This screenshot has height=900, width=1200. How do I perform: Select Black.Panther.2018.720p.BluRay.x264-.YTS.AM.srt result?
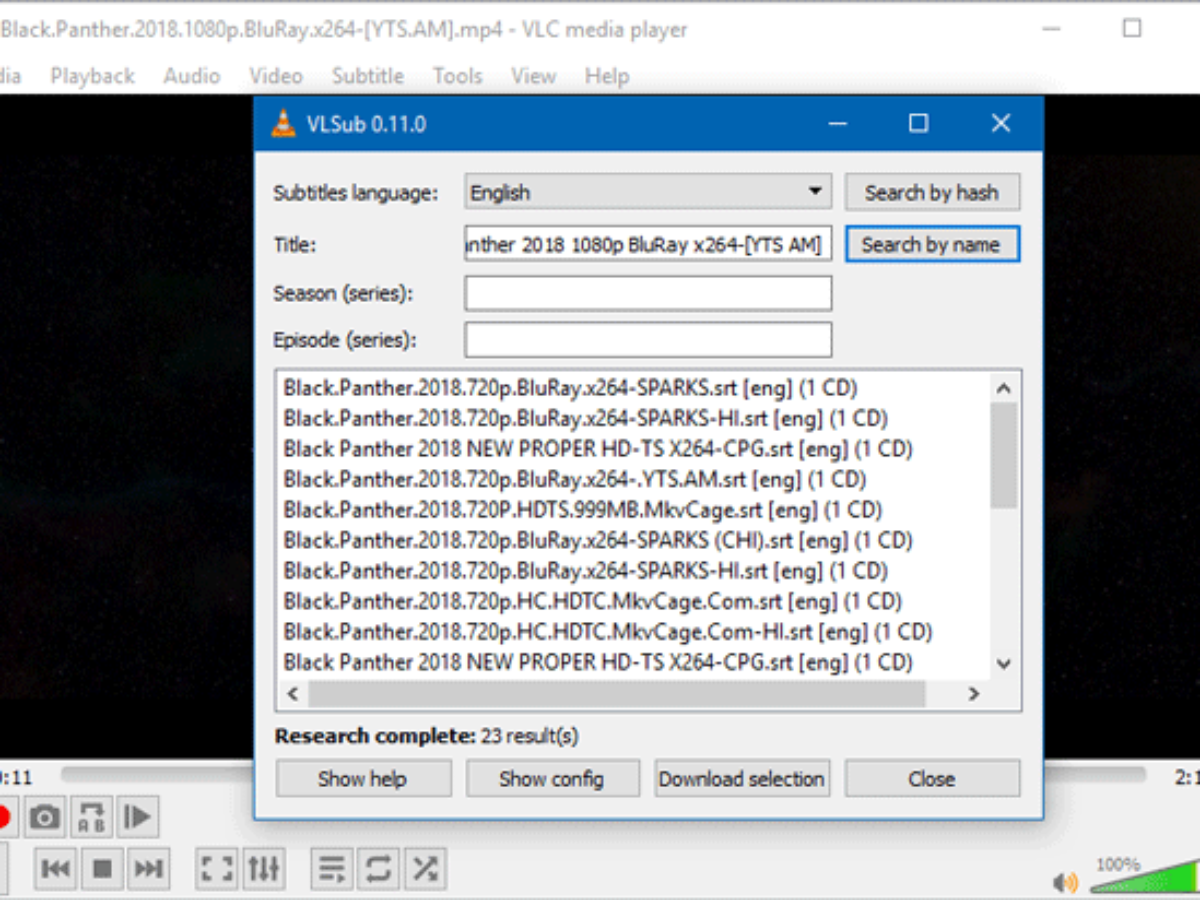(575, 479)
